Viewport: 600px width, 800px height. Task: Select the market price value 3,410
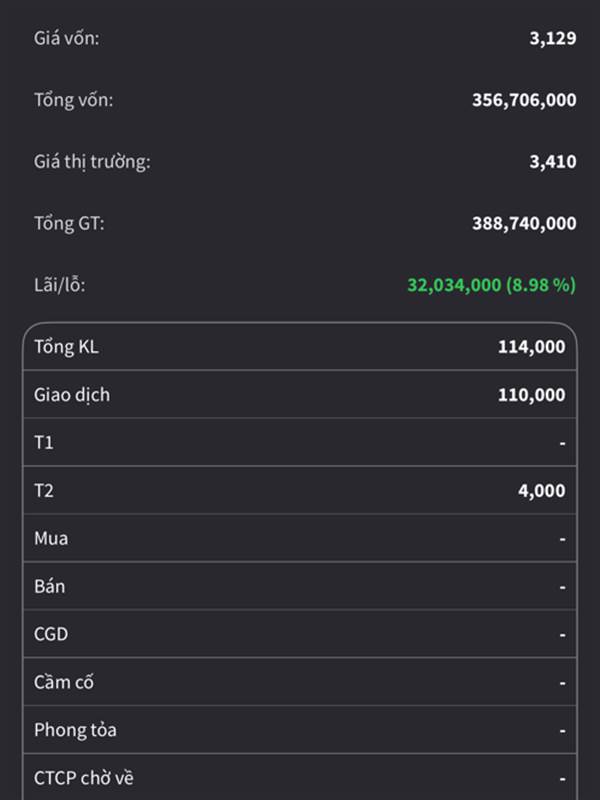[552, 161]
